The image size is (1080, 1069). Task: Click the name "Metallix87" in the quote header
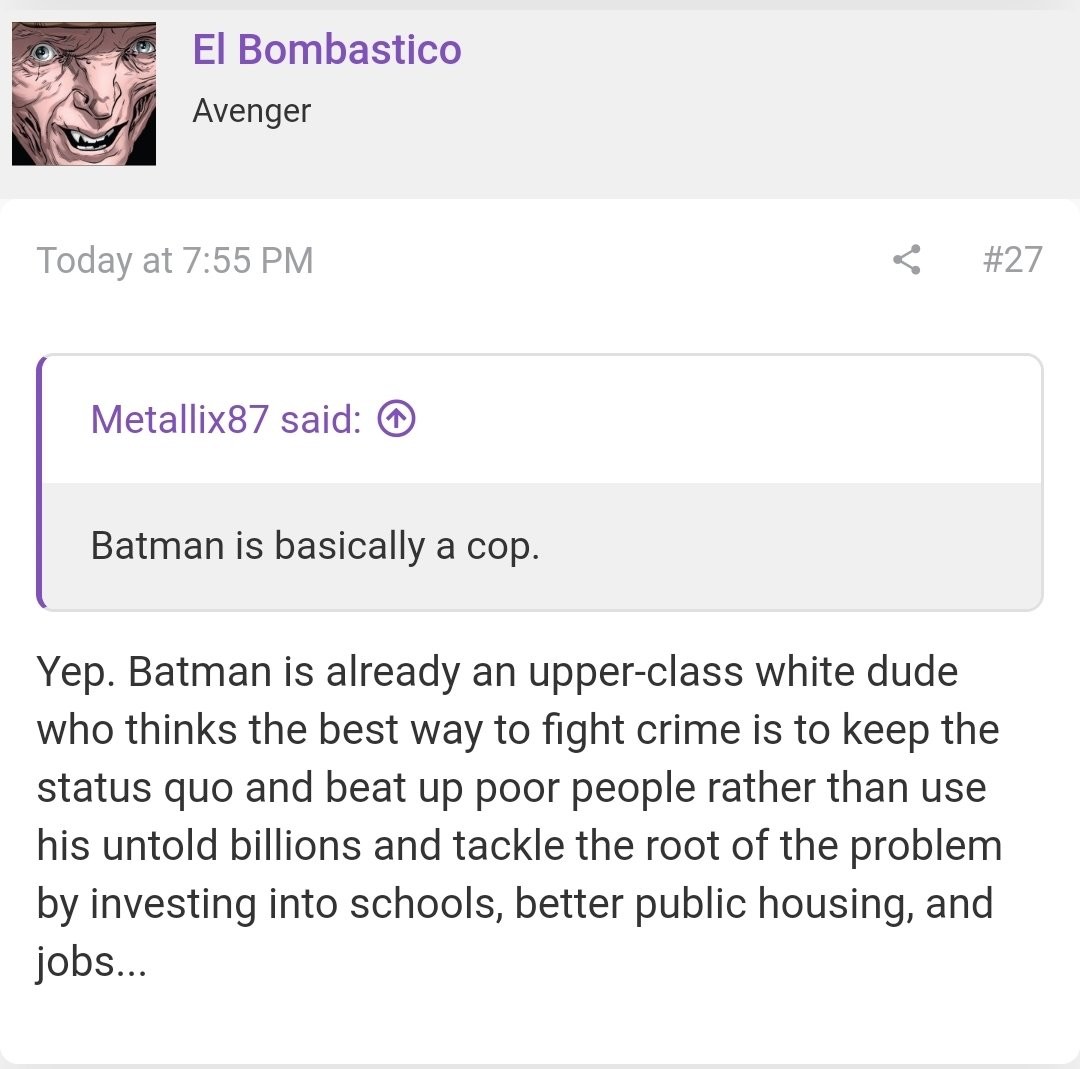click(x=179, y=420)
